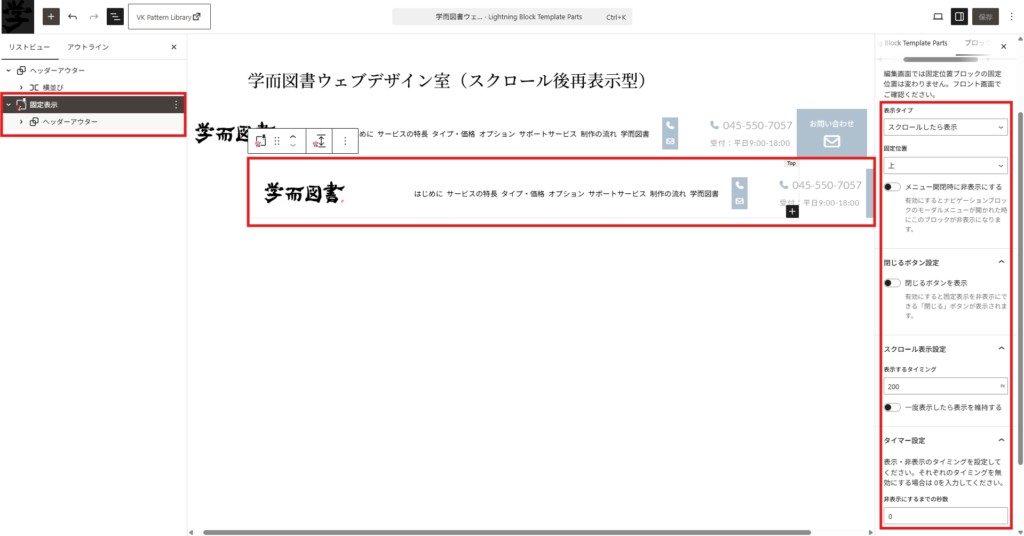The height and width of the screenshot is (536, 1024).
Task: Open the 固定位置 dropdown
Action: [x=945, y=166]
